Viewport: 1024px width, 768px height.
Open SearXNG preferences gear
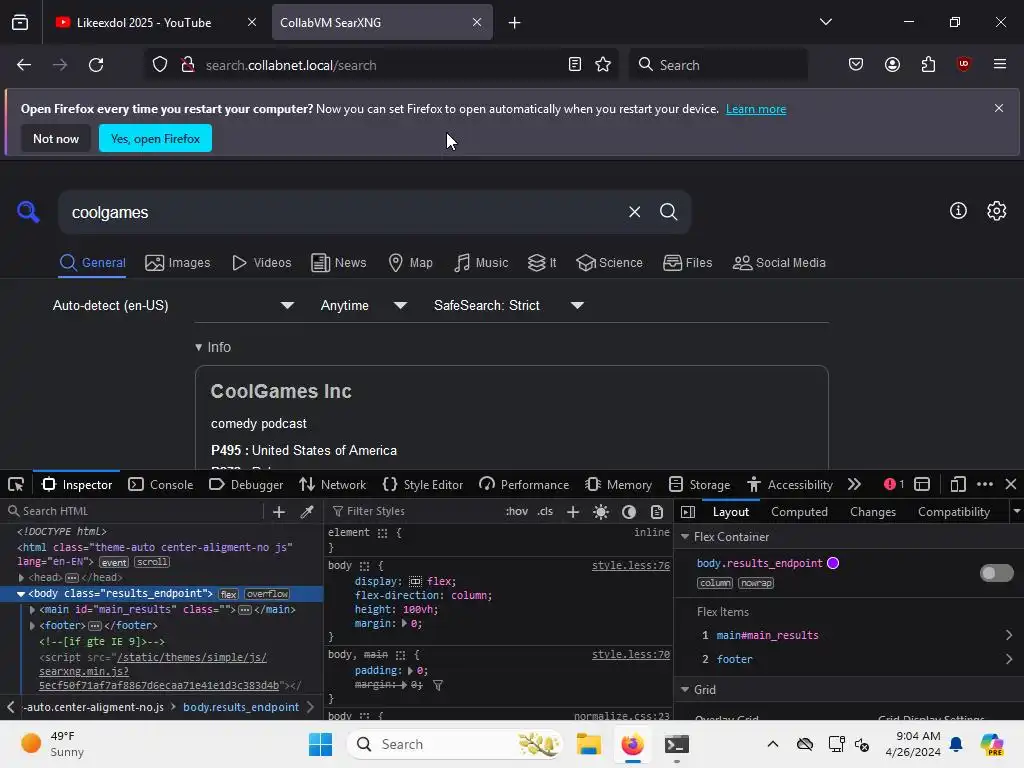[997, 210]
